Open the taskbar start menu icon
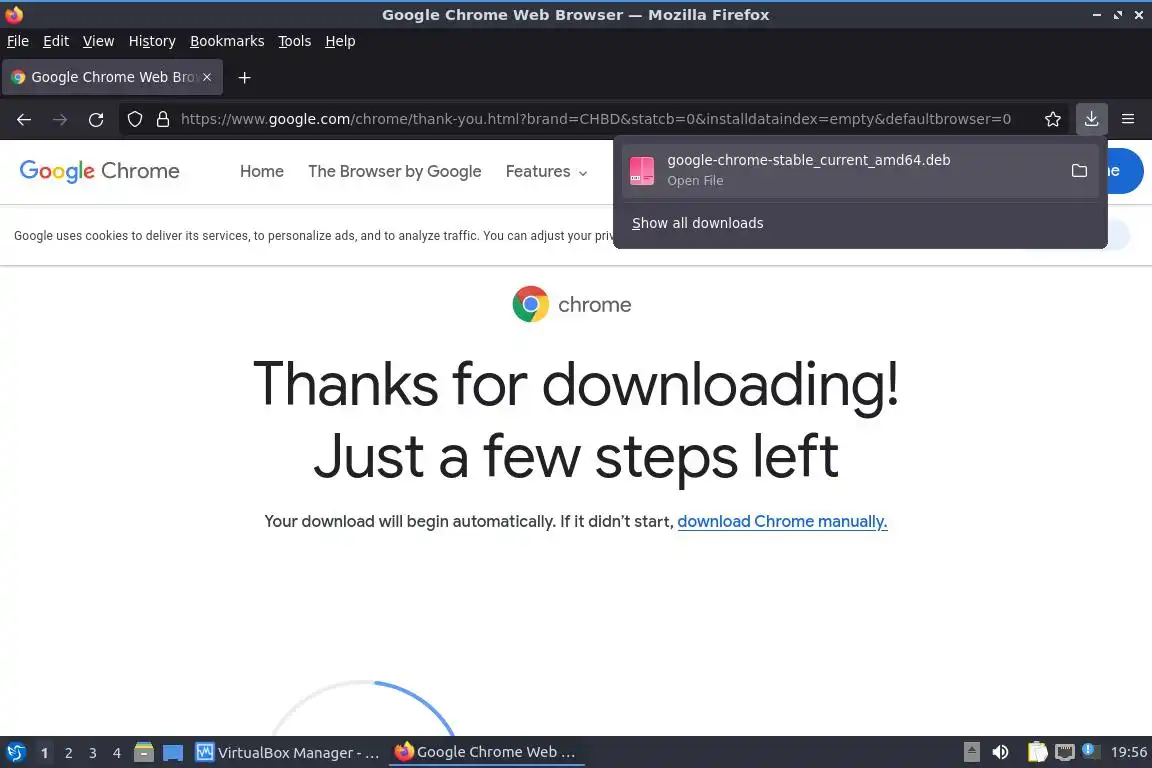The image size is (1152, 768). tap(15, 752)
